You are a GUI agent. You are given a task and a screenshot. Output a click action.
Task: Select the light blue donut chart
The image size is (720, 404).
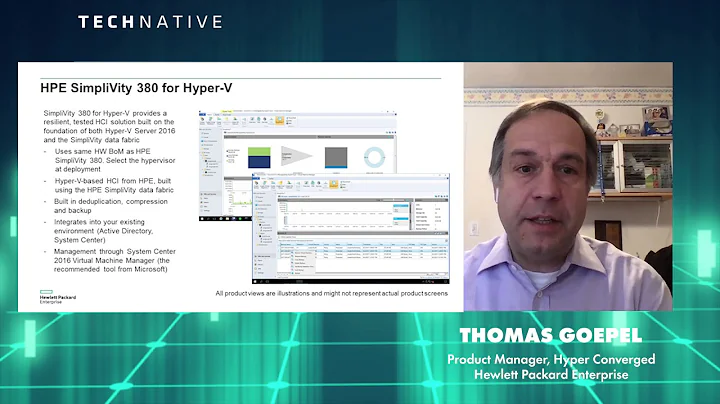pyautogui.click(x=375, y=157)
